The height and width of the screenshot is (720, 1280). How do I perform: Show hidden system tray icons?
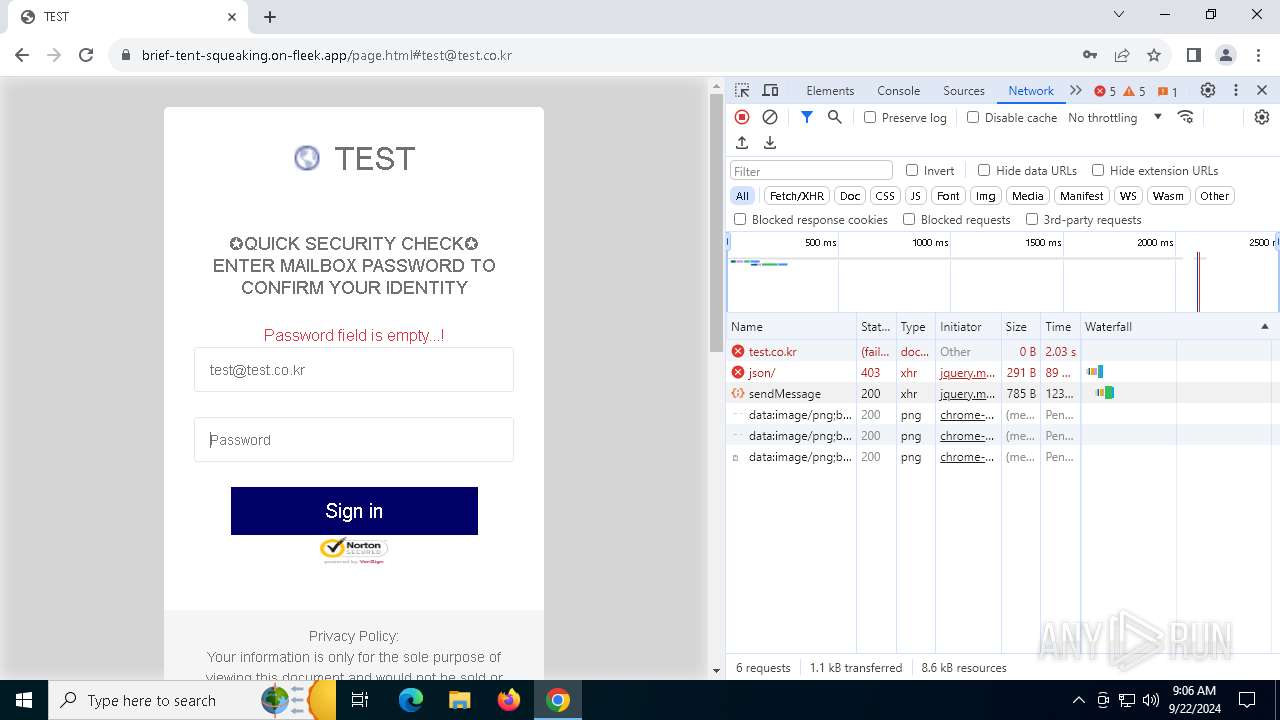pos(1078,700)
